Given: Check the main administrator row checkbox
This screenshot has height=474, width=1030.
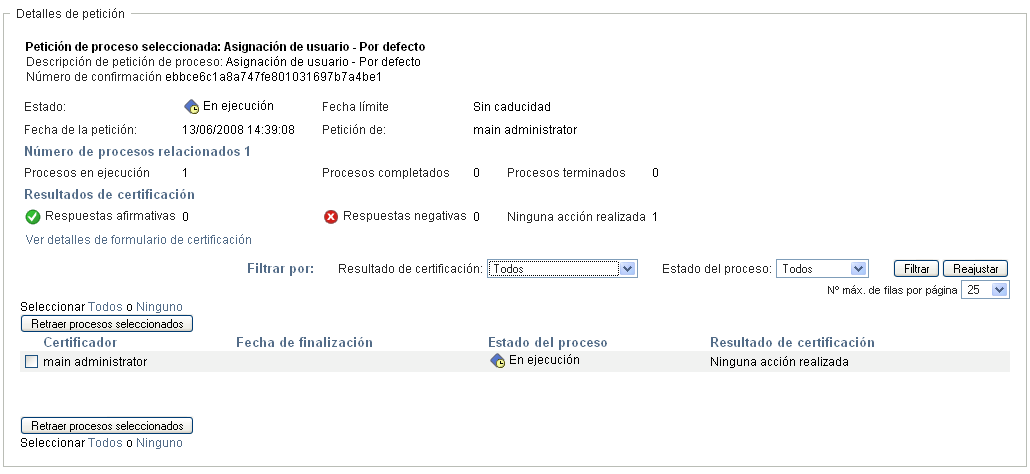Looking at the screenshot, I should [31, 362].
